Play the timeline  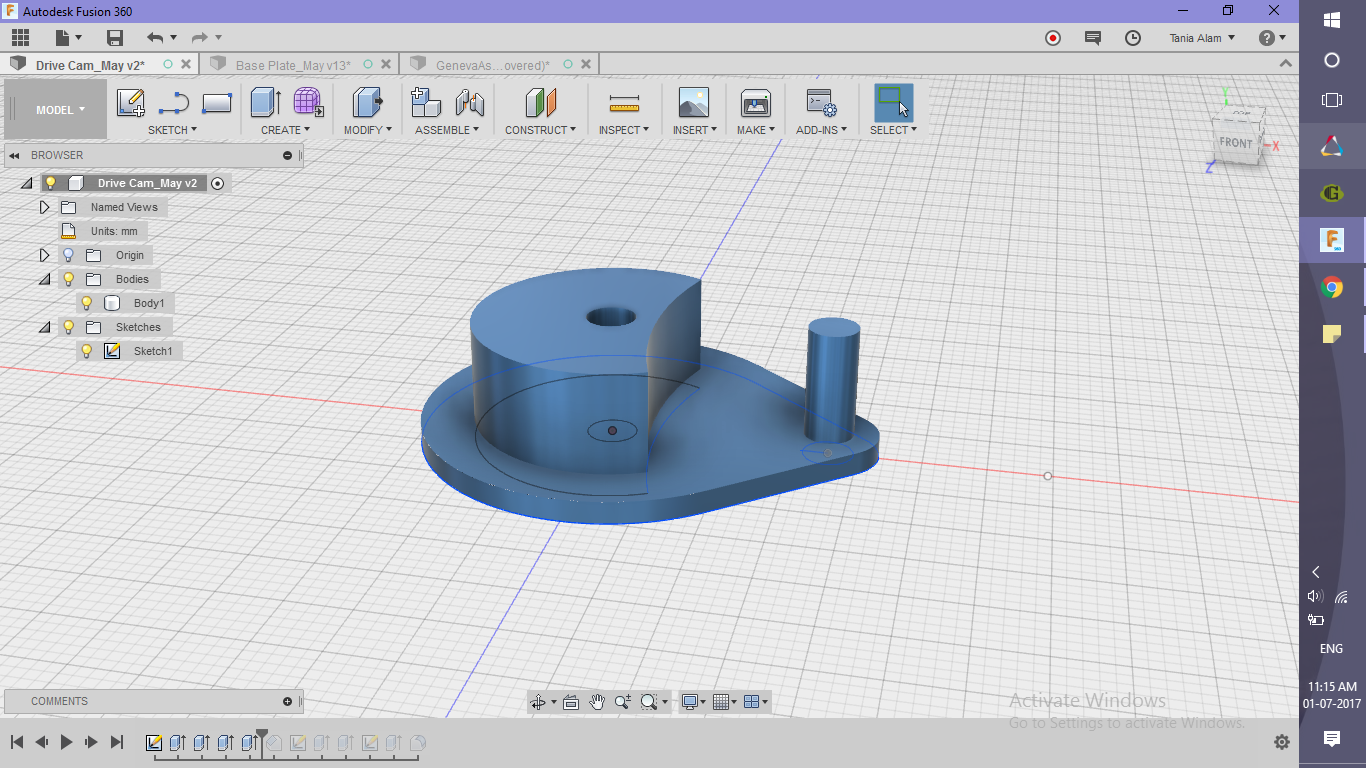click(x=66, y=742)
